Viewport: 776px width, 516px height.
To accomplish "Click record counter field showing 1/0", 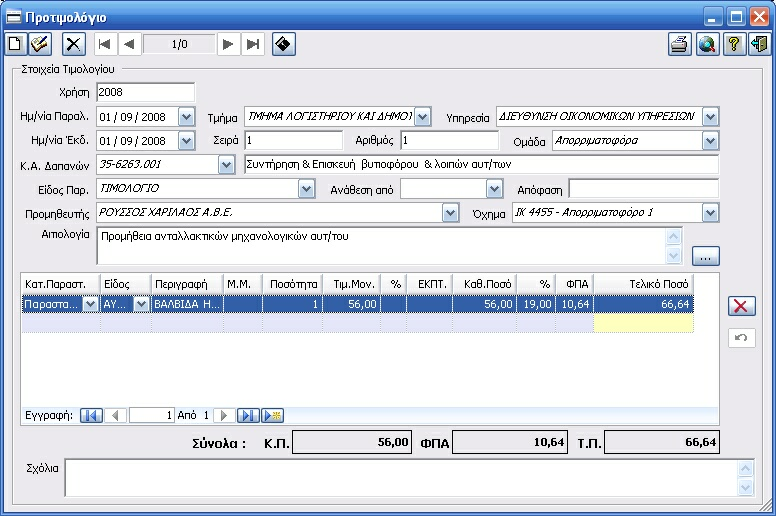I will 180,45.
